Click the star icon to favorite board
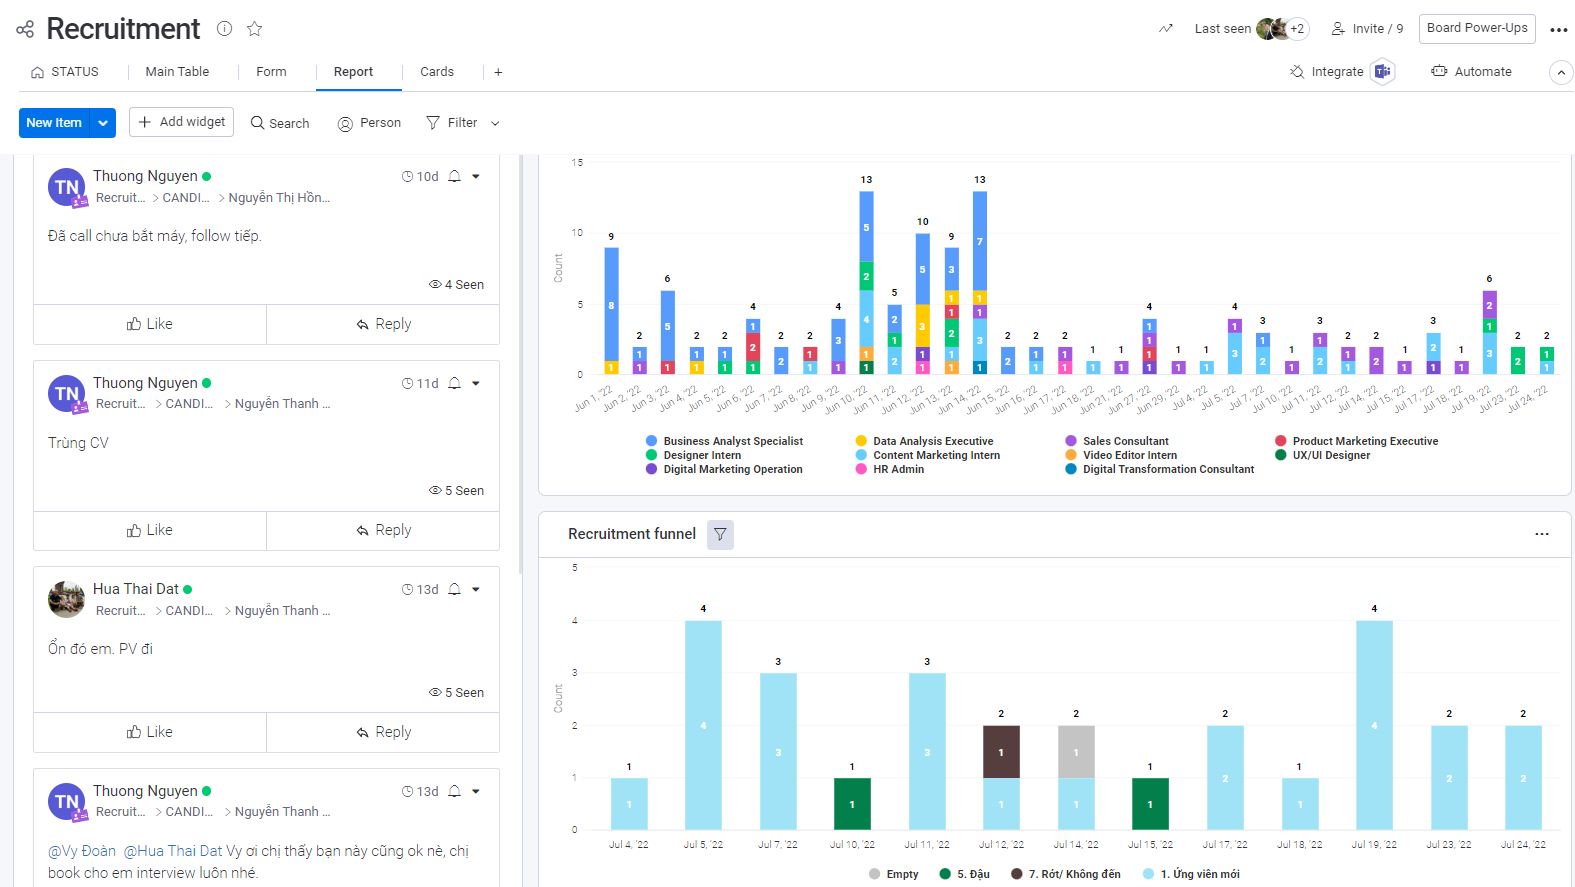Screen dimensions: 1575x887 (255, 29)
